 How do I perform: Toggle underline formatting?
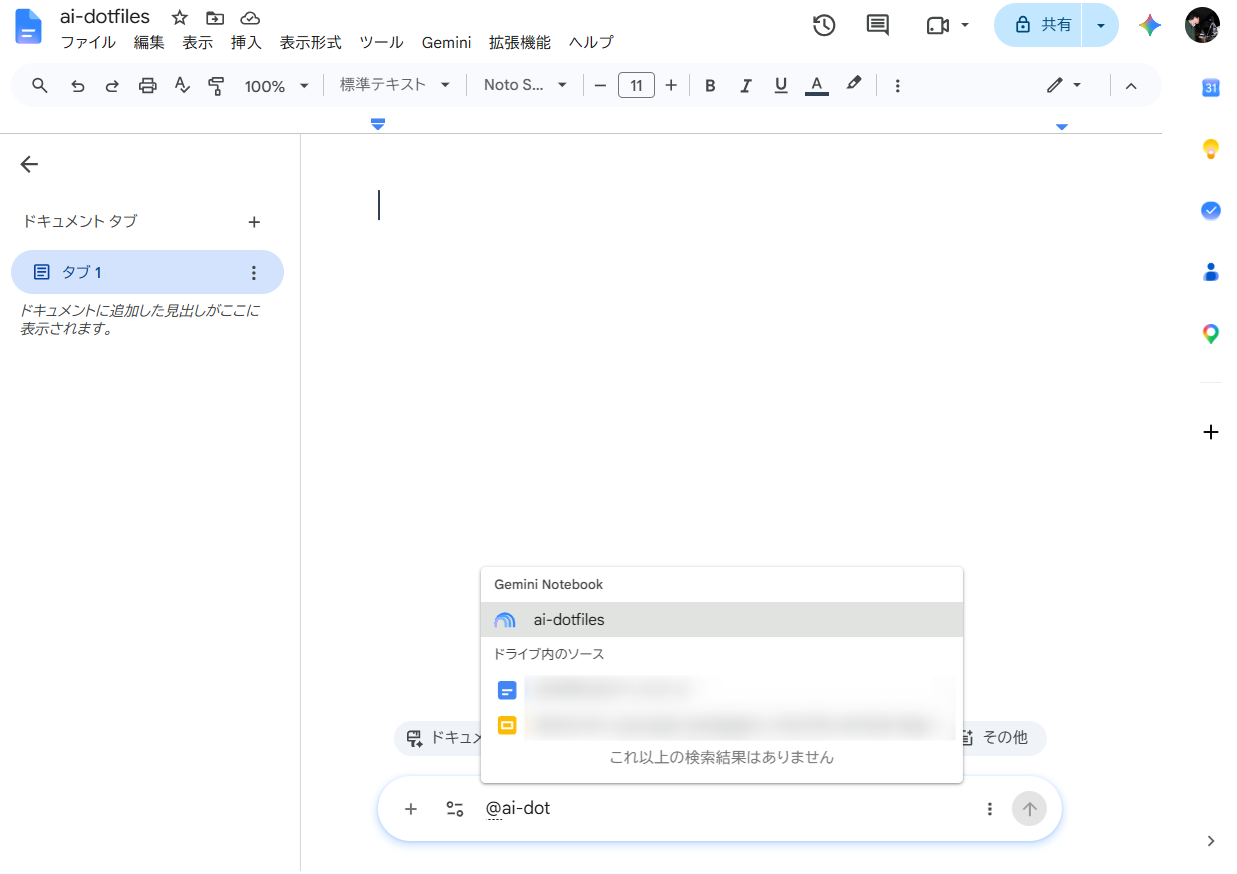pos(781,86)
